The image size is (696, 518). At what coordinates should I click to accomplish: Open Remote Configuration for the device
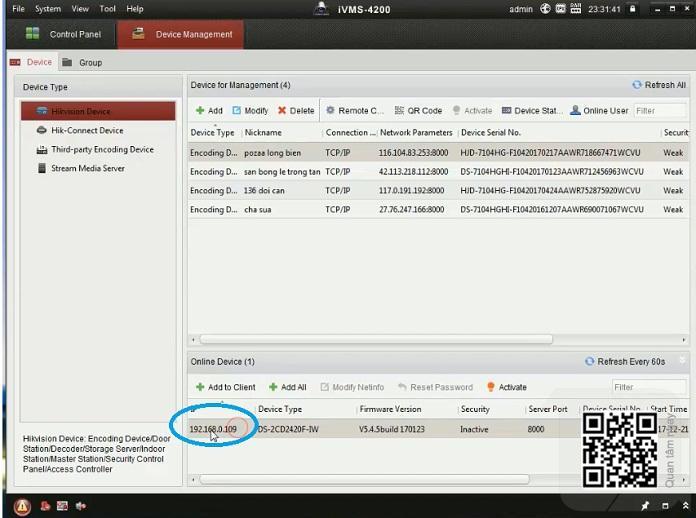coord(354,111)
